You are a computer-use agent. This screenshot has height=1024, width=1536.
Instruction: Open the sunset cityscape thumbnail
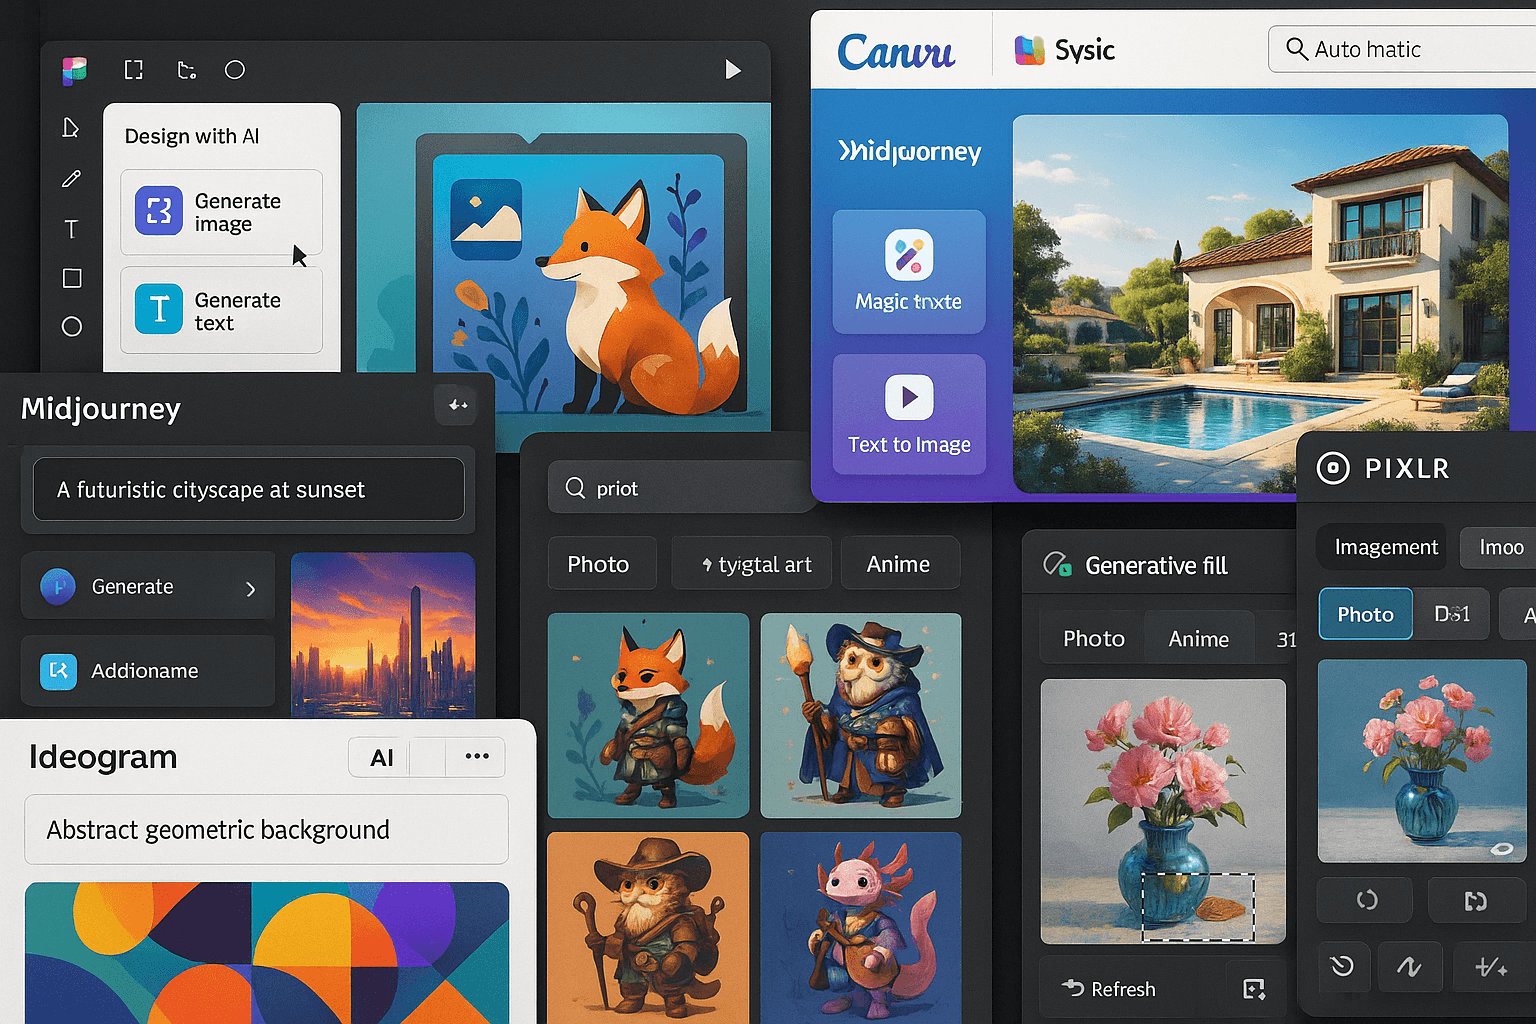pyautogui.click(x=383, y=634)
